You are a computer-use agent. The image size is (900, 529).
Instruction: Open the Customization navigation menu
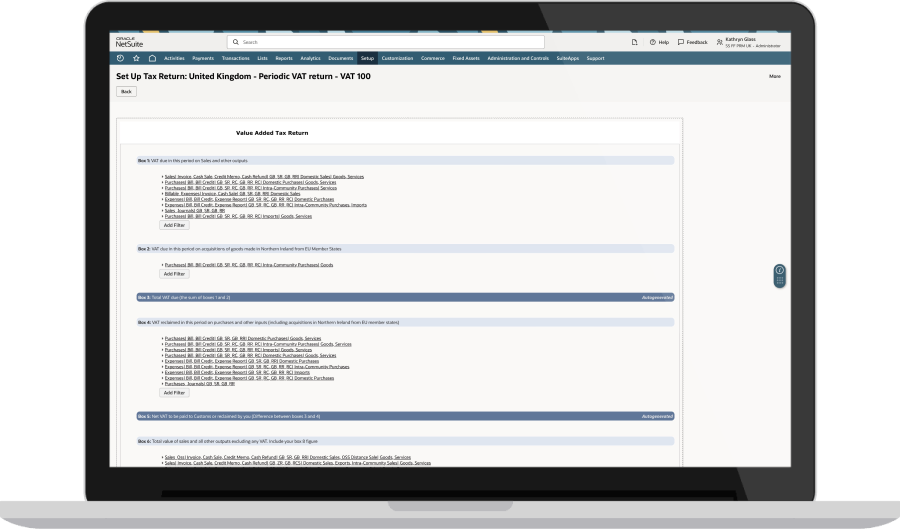398,58
